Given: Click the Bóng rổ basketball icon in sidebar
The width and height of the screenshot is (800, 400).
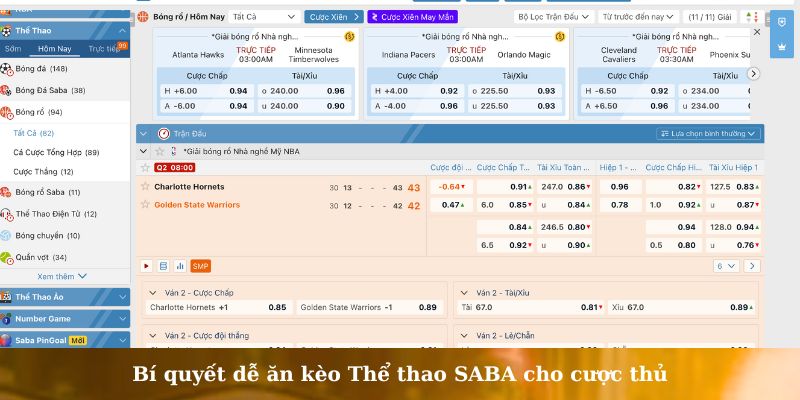Looking at the screenshot, I should pyautogui.click(x=6, y=112).
